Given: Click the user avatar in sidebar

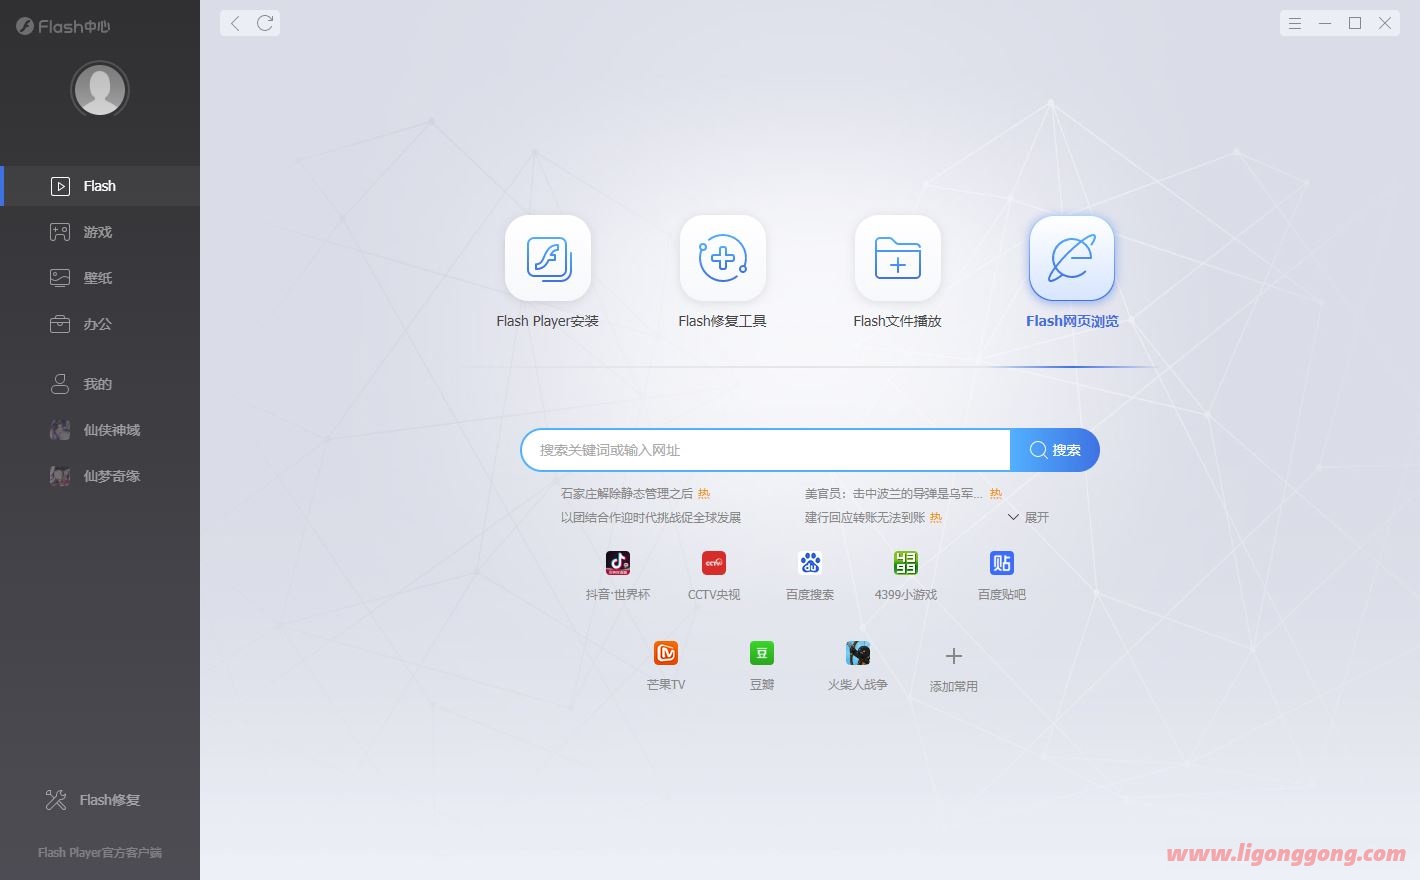Looking at the screenshot, I should [x=100, y=89].
